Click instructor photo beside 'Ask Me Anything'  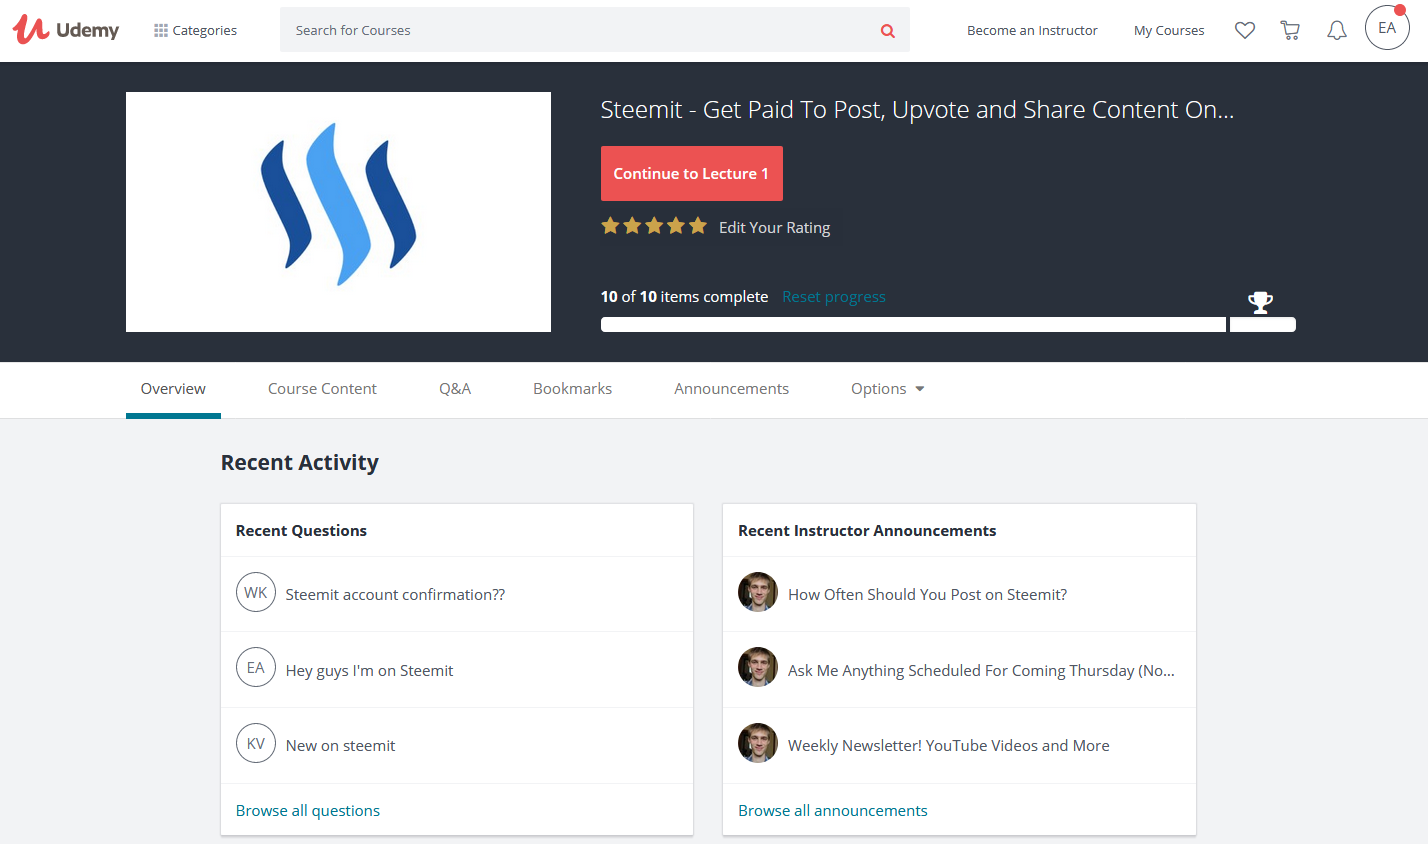pyautogui.click(x=758, y=667)
